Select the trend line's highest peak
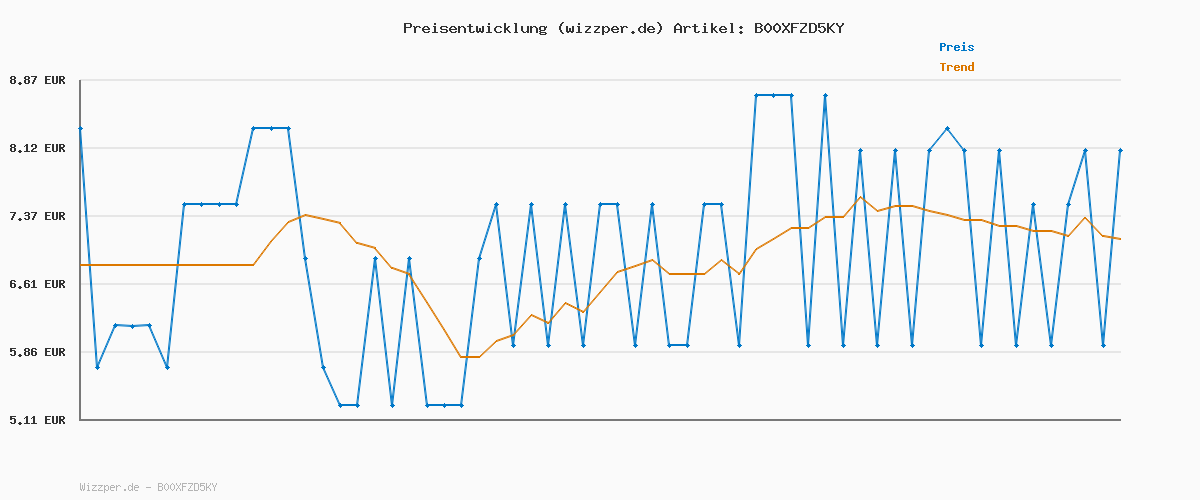 (860, 196)
